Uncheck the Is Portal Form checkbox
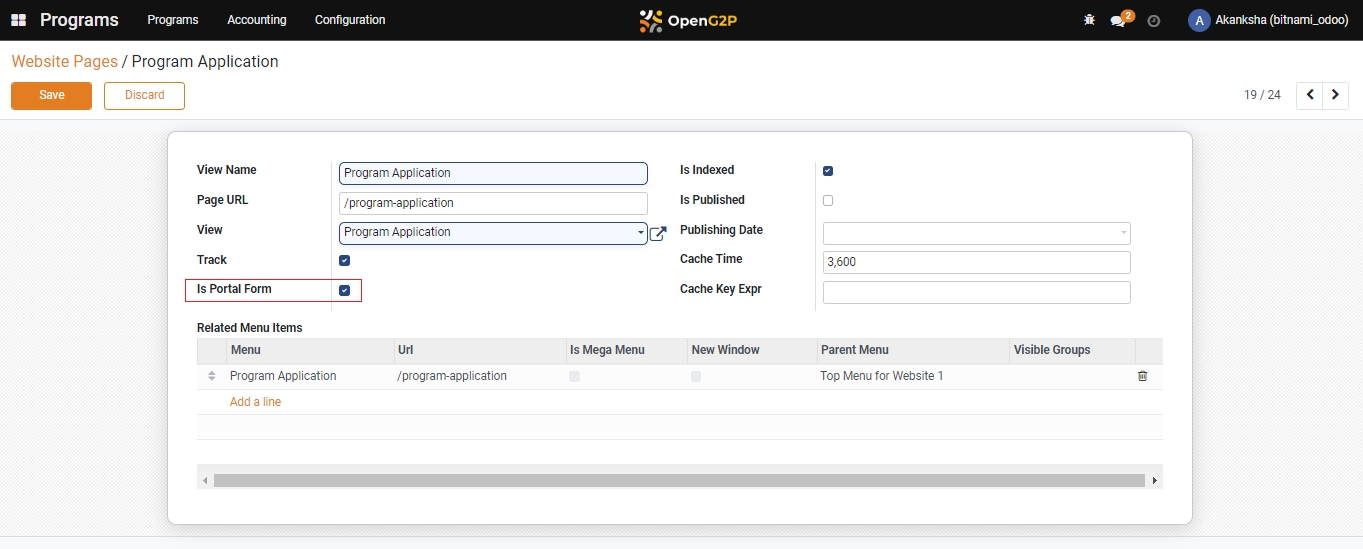The width and height of the screenshot is (1363, 549). [345, 290]
